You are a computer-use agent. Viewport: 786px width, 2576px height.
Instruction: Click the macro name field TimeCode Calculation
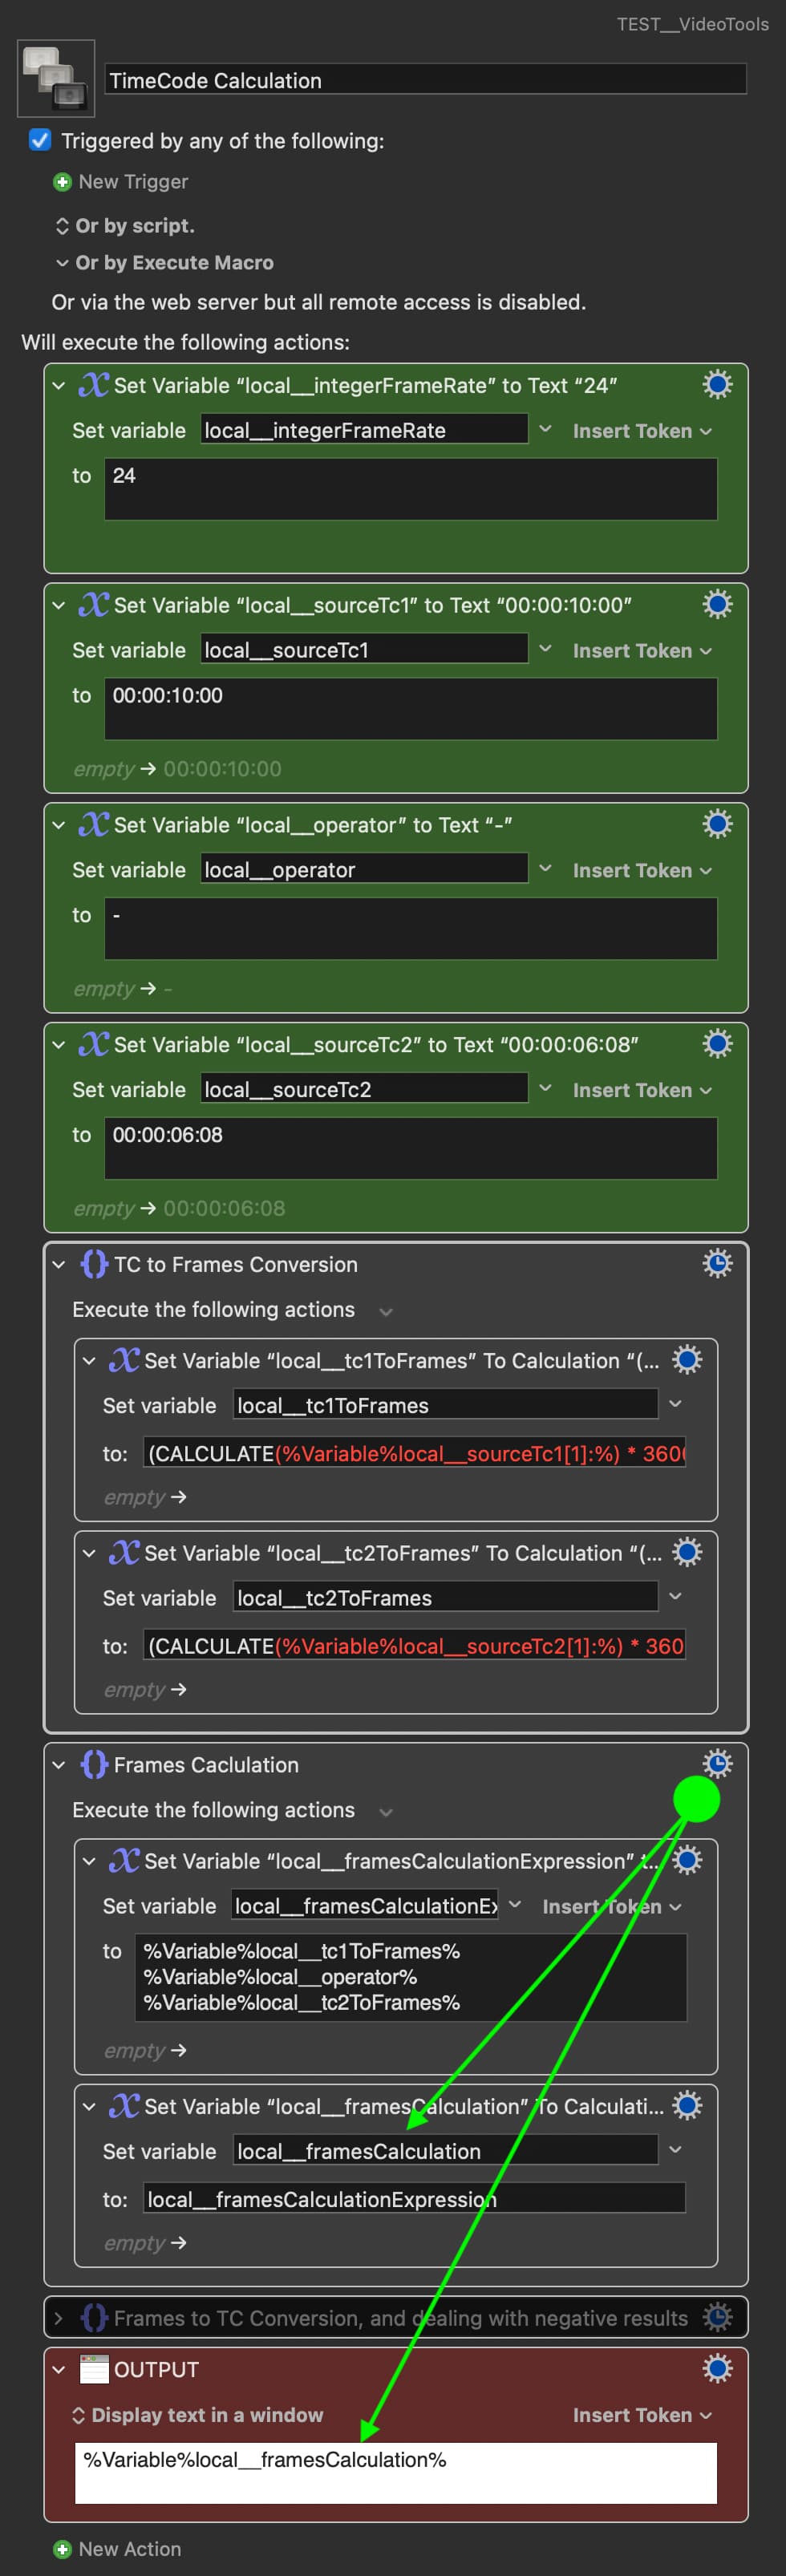click(x=425, y=80)
